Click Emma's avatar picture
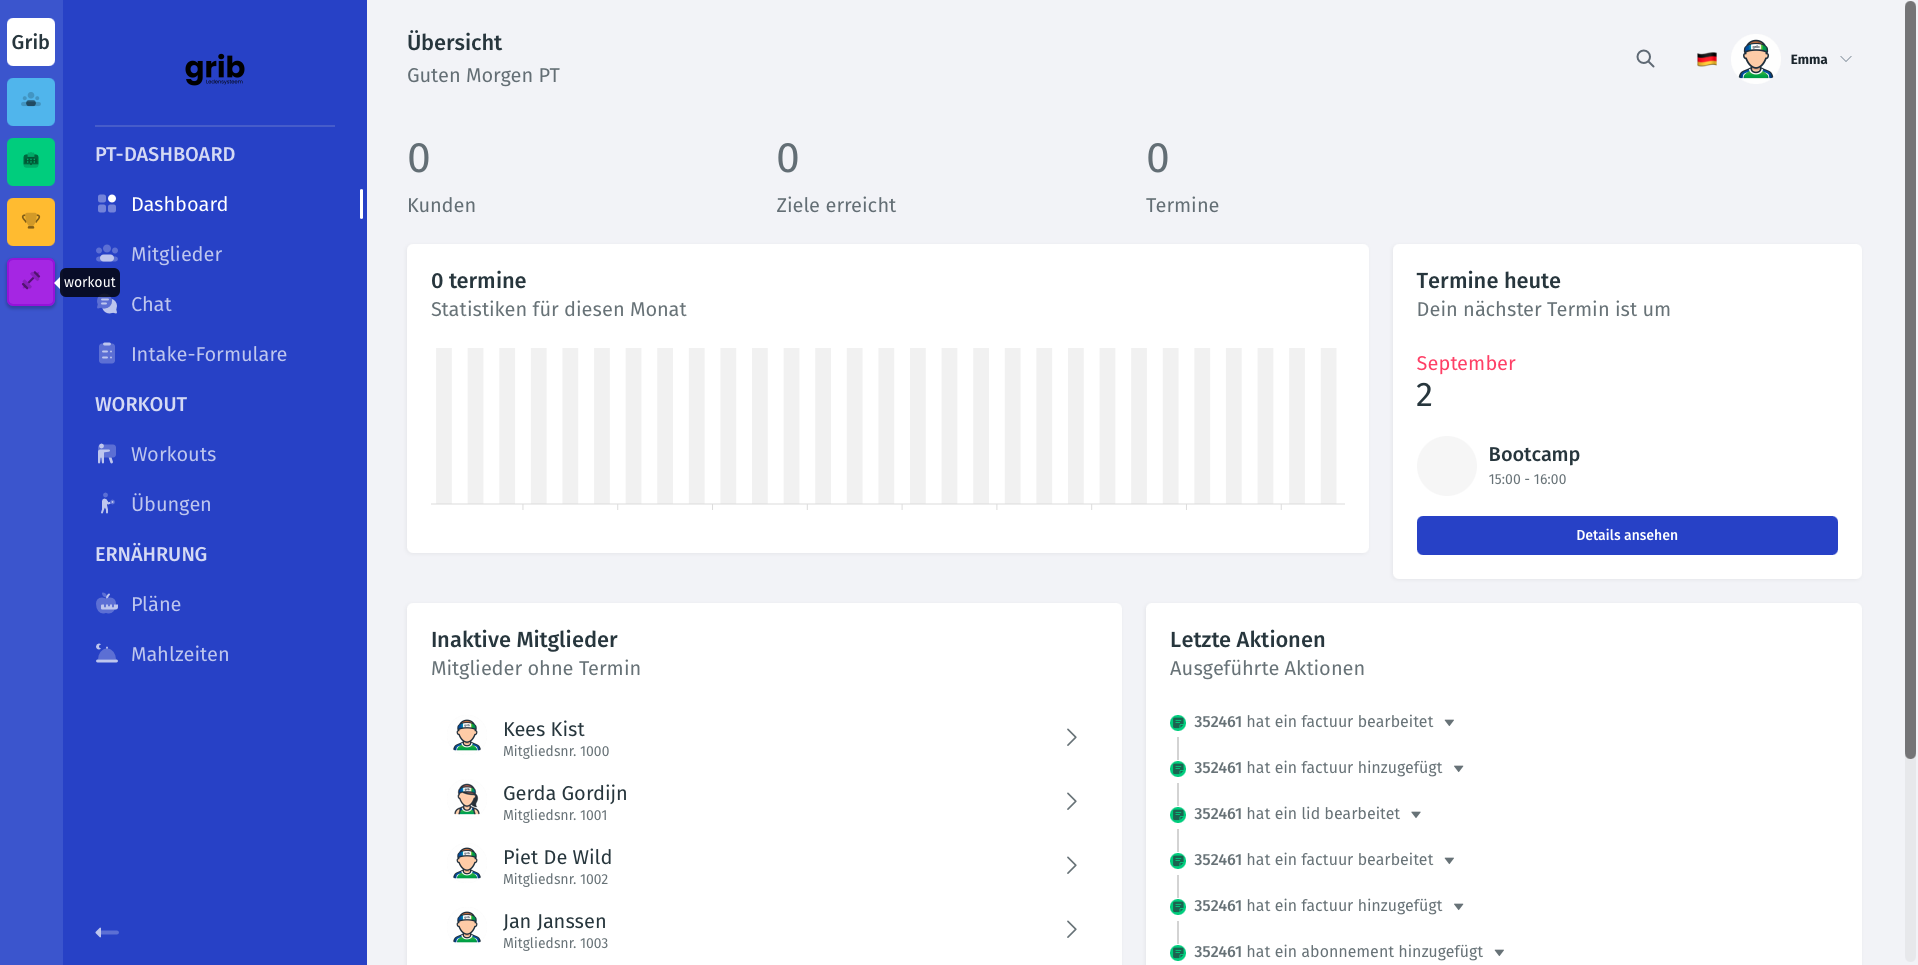 [1755, 59]
